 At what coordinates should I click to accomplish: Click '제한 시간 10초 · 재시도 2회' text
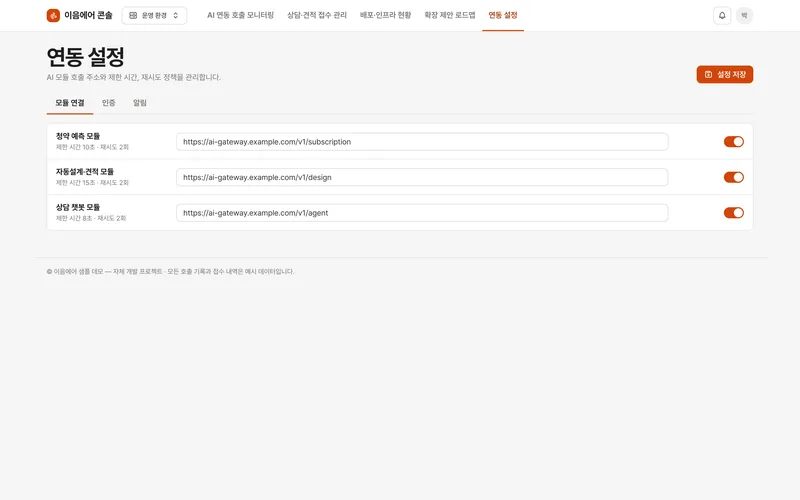(x=92, y=147)
